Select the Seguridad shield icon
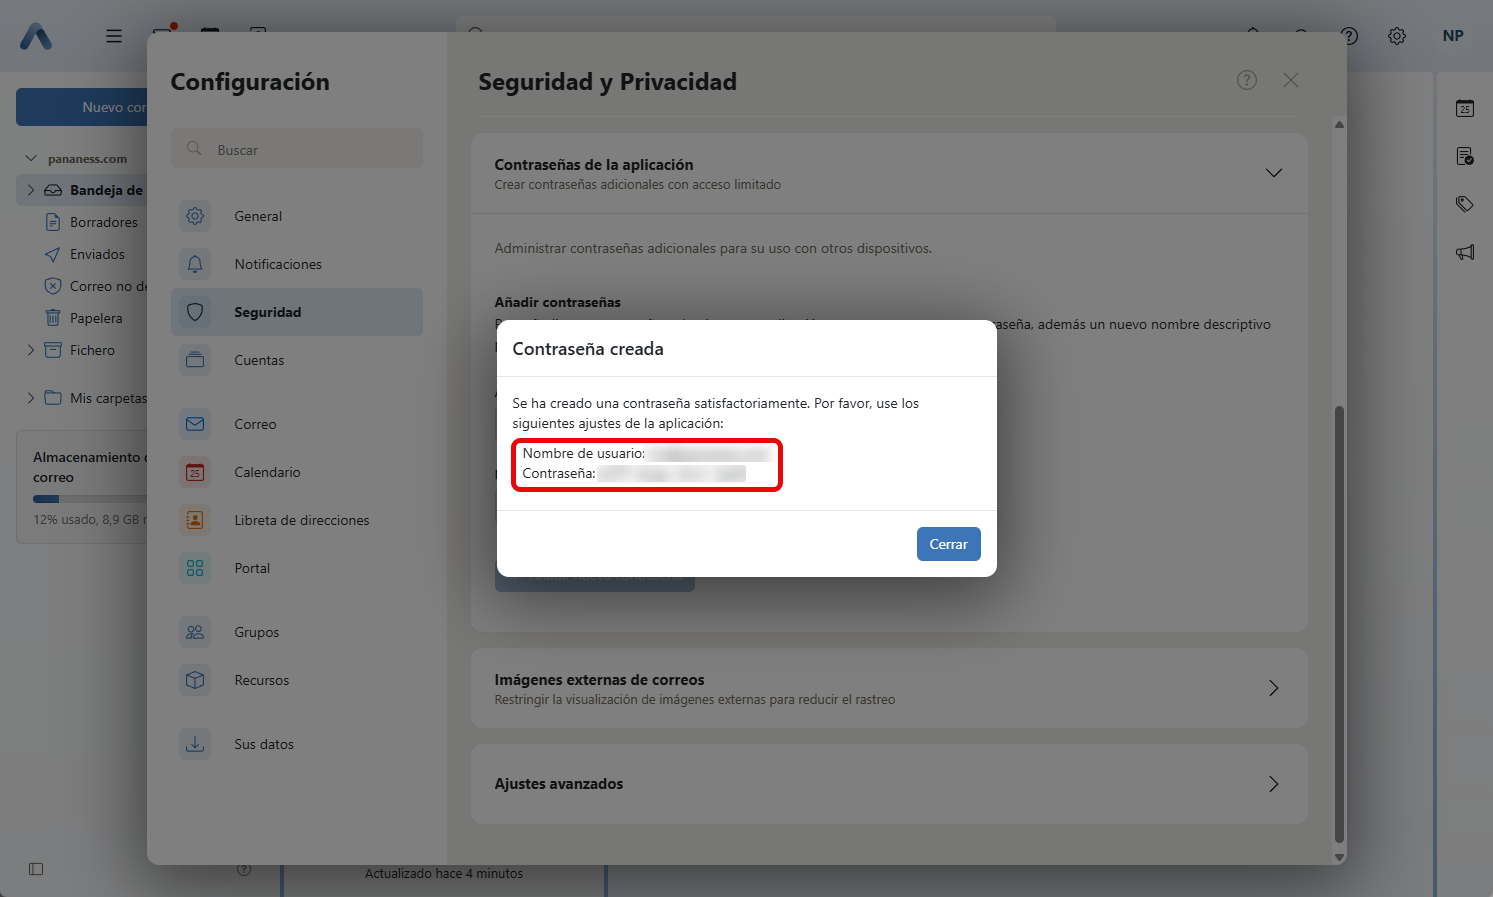 tap(195, 312)
